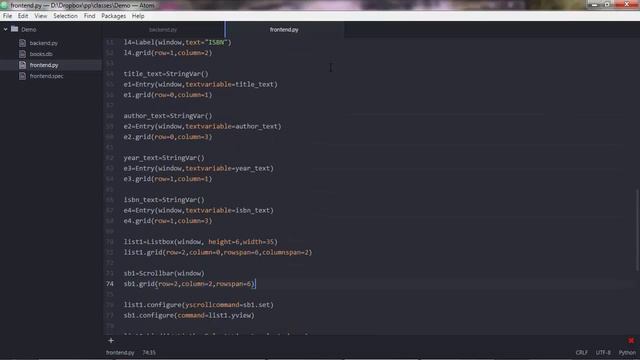The image size is (640, 360).
Task: Click the Demo folder icon
Action: (x=15, y=29)
